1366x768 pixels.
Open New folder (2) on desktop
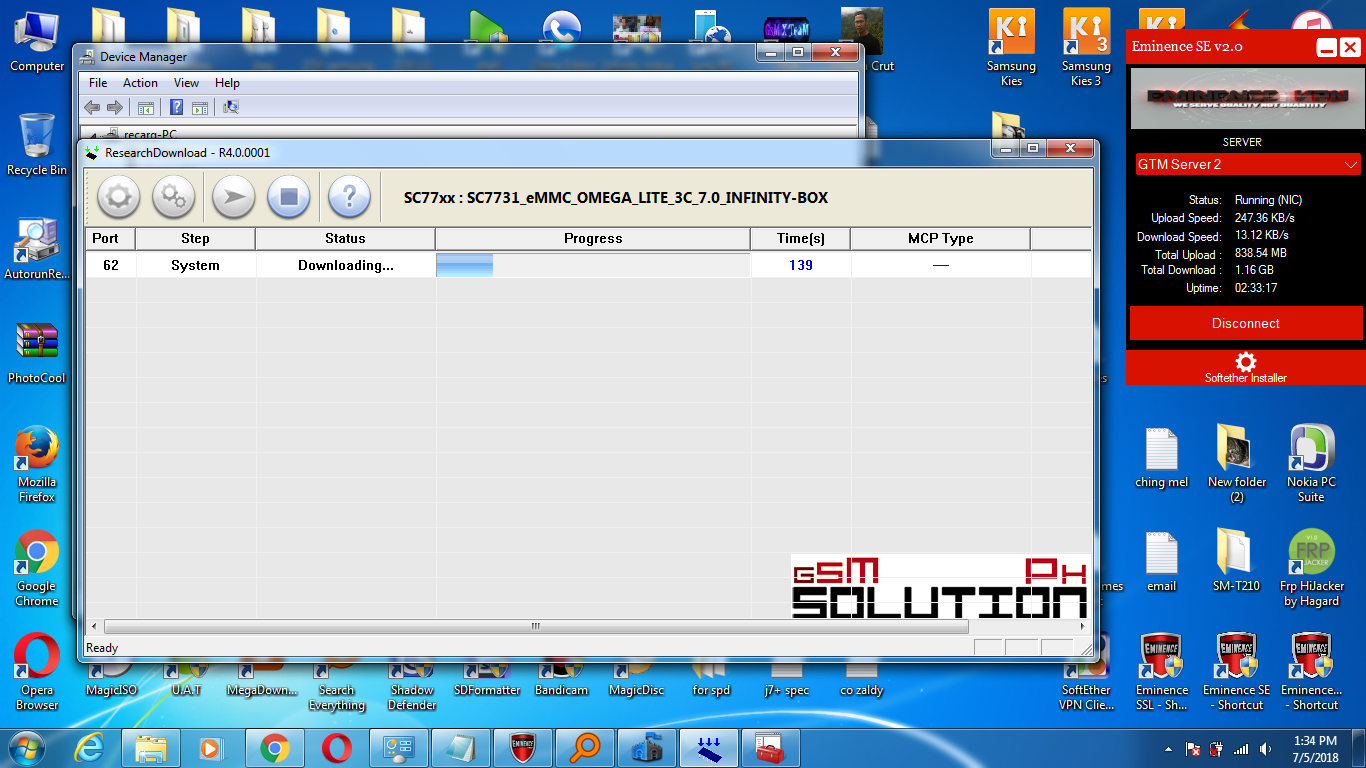coord(1236,464)
